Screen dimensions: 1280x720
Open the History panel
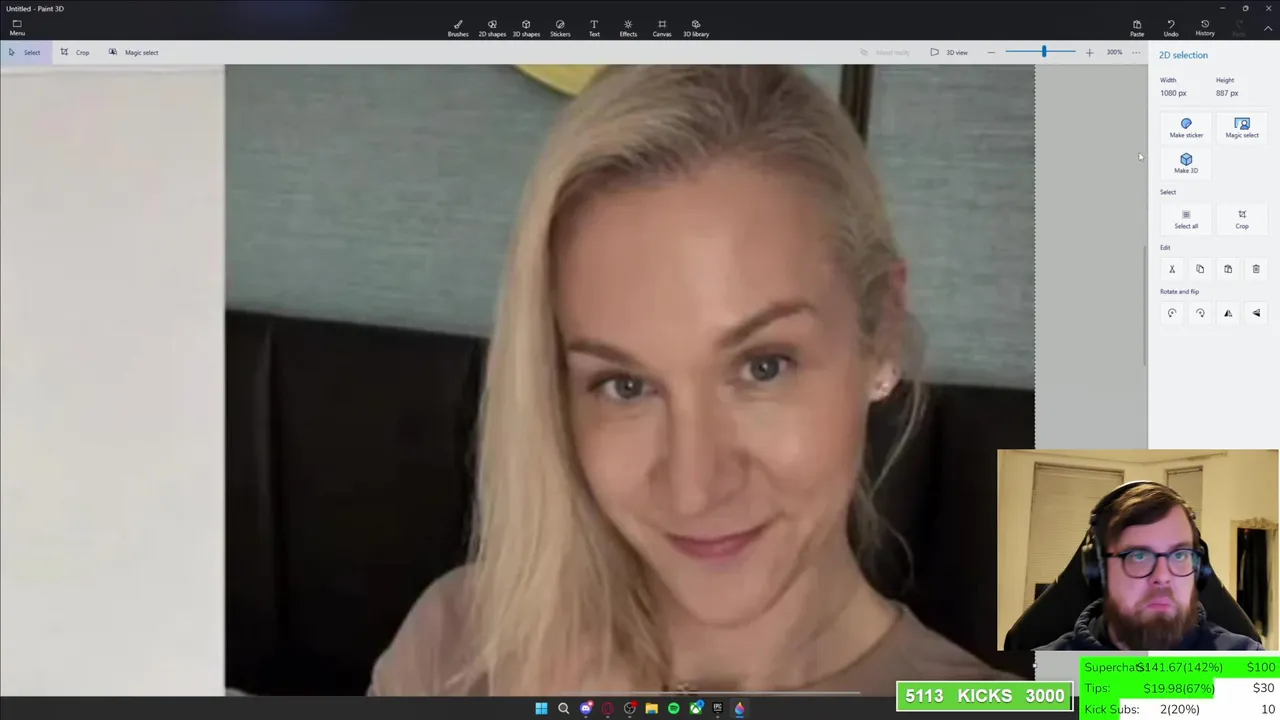pyautogui.click(x=1205, y=28)
